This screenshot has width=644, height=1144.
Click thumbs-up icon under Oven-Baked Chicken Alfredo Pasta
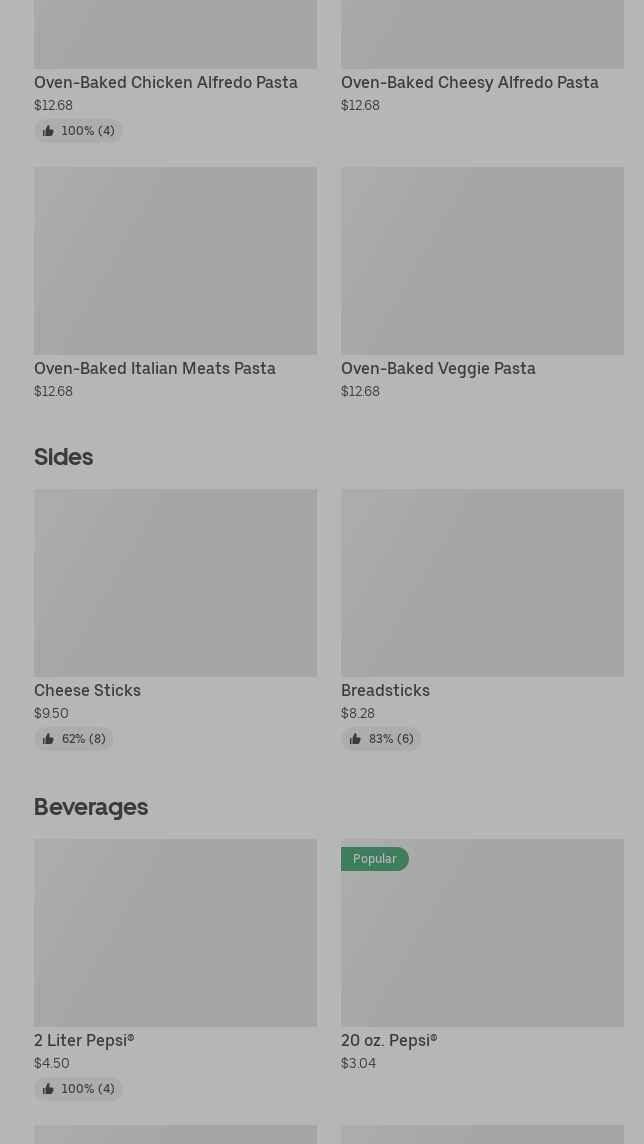click(48, 131)
